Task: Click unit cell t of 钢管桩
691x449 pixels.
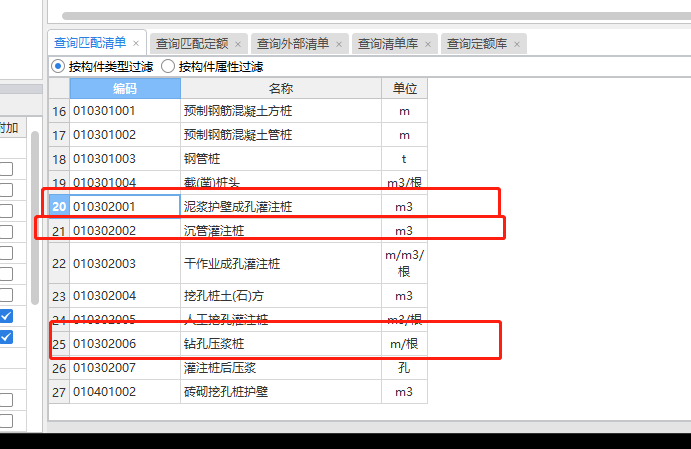Action: tap(405, 159)
